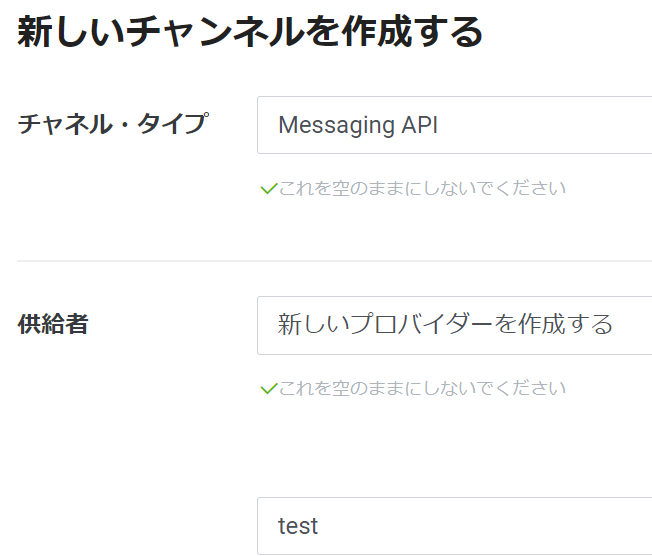Click validation hint text under provider dropdown
The width and height of the screenshot is (652, 556).
(x=422, y=388)
